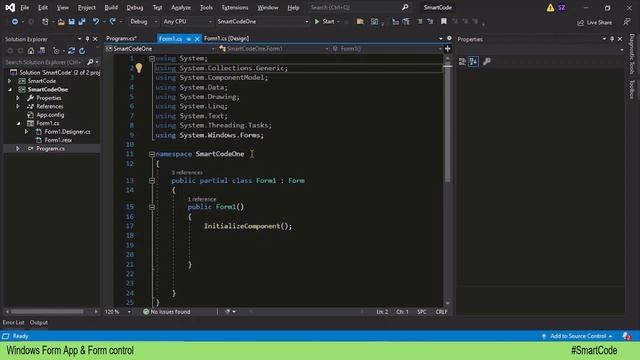Redo using the toolbar redo arrow
The width and height of the screenshot is (640, 360).
point(112,22)
